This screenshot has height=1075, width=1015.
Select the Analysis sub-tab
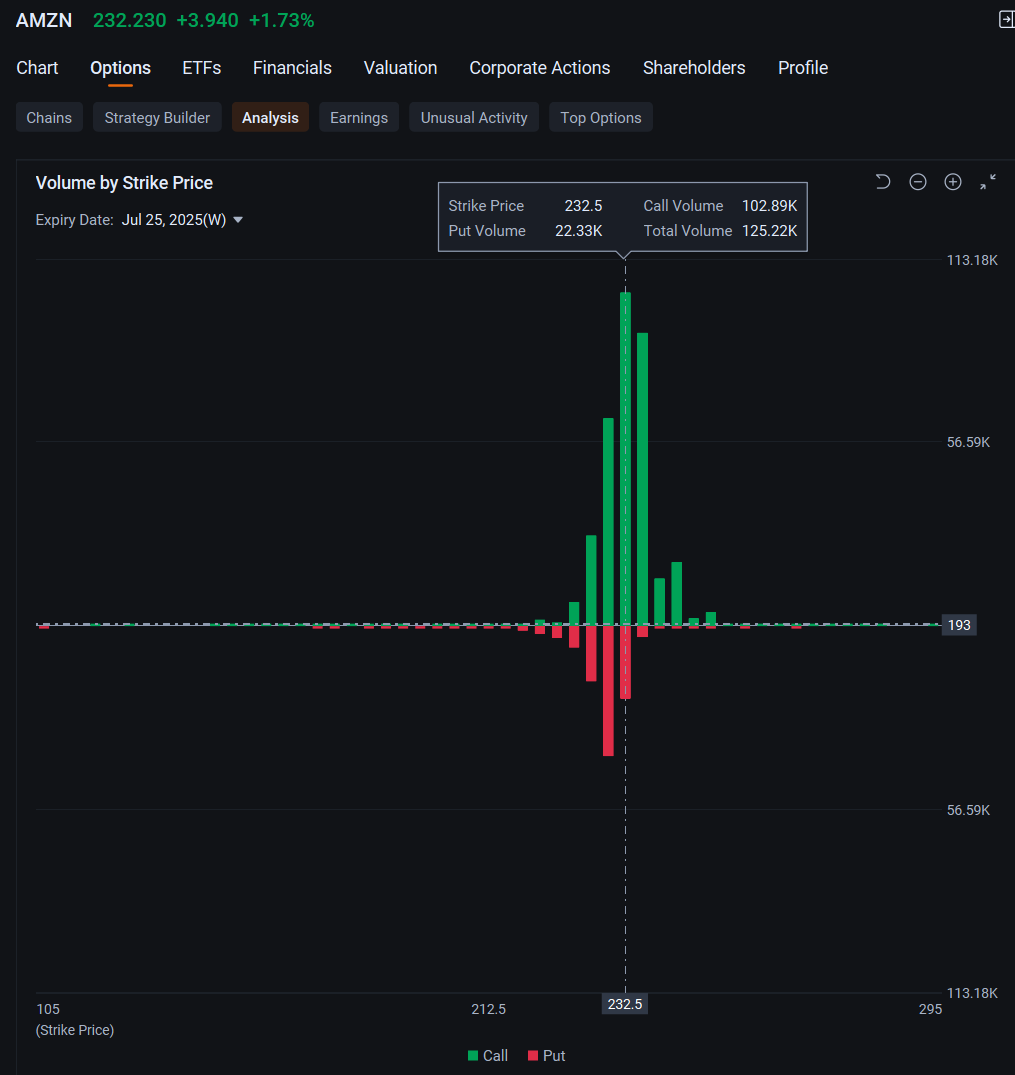(270, 117)
